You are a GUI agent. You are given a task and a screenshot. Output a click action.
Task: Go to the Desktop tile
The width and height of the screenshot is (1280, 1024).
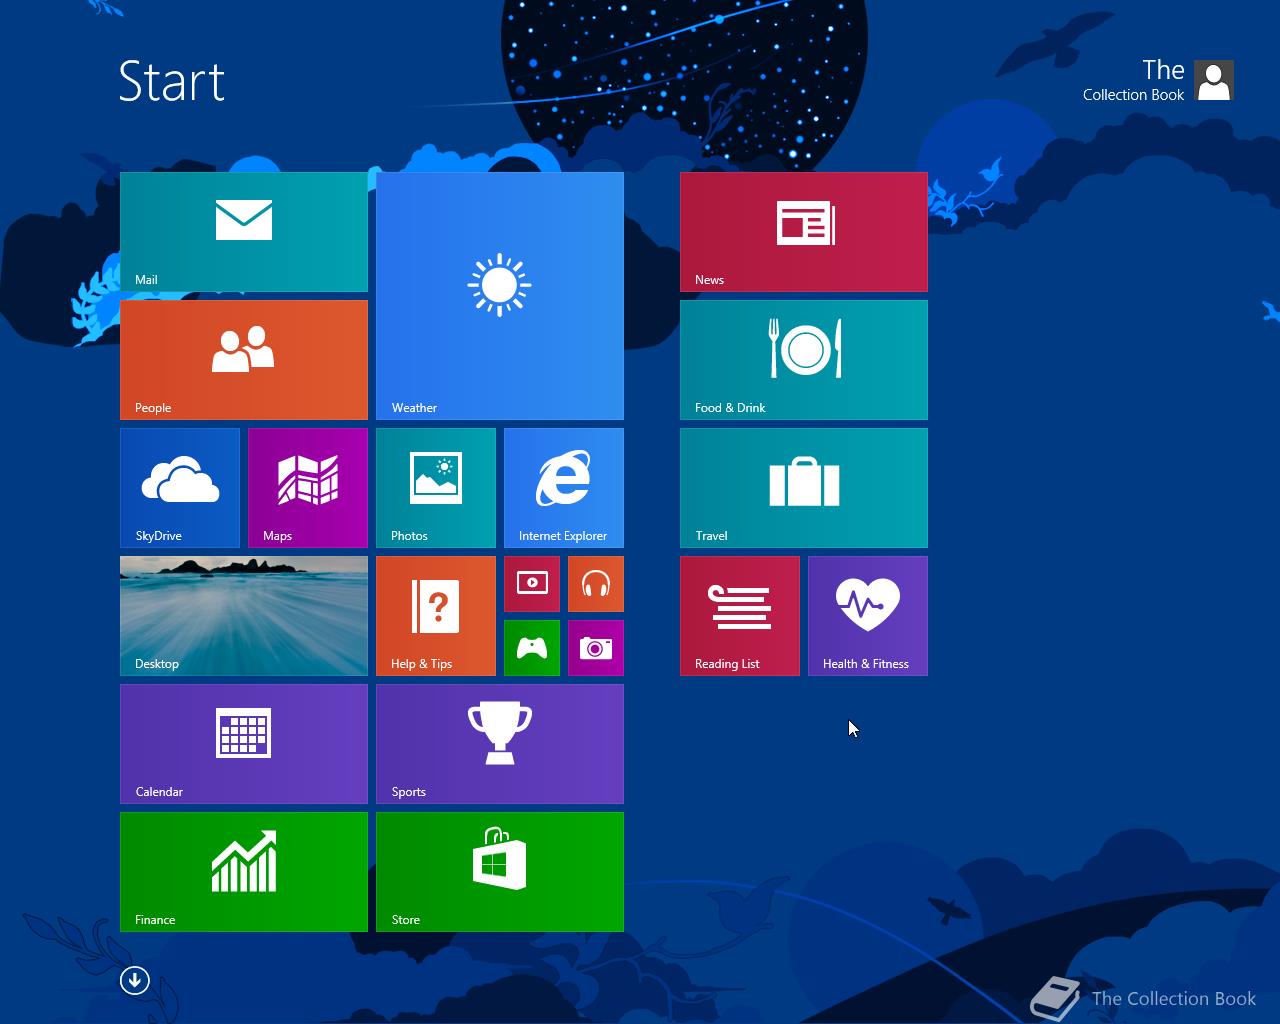pos(244,616)
